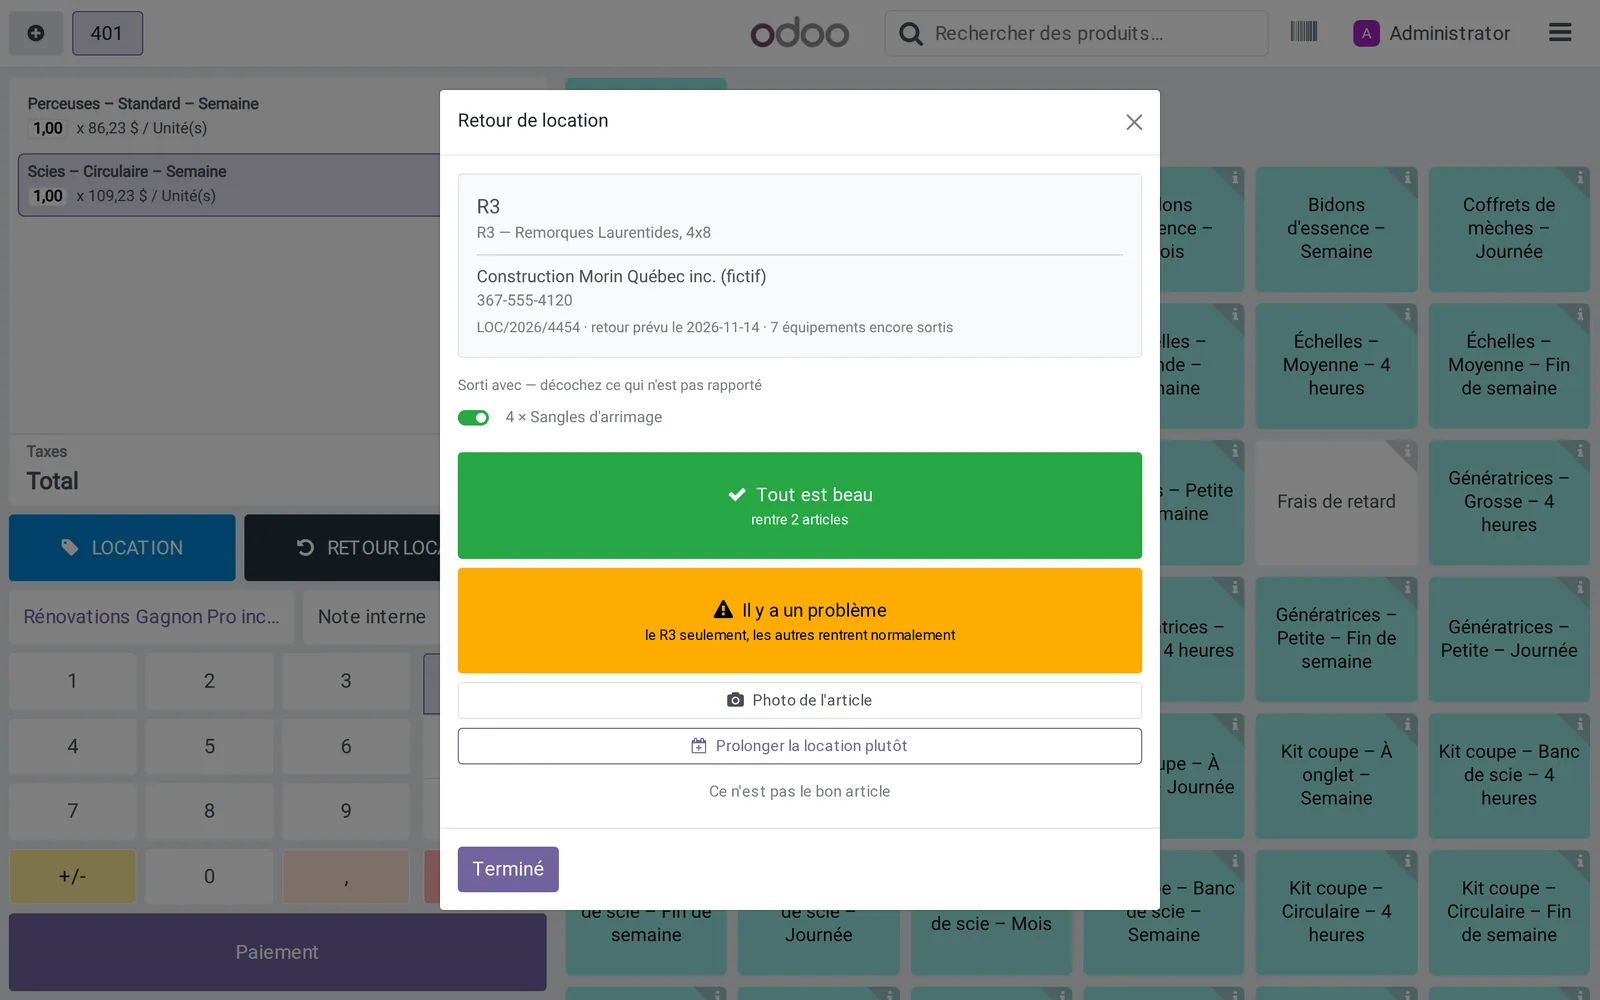Open the Administrator user menu
The image size is (1600, 1000).
pyautogui.click(x=1432, y=33)
